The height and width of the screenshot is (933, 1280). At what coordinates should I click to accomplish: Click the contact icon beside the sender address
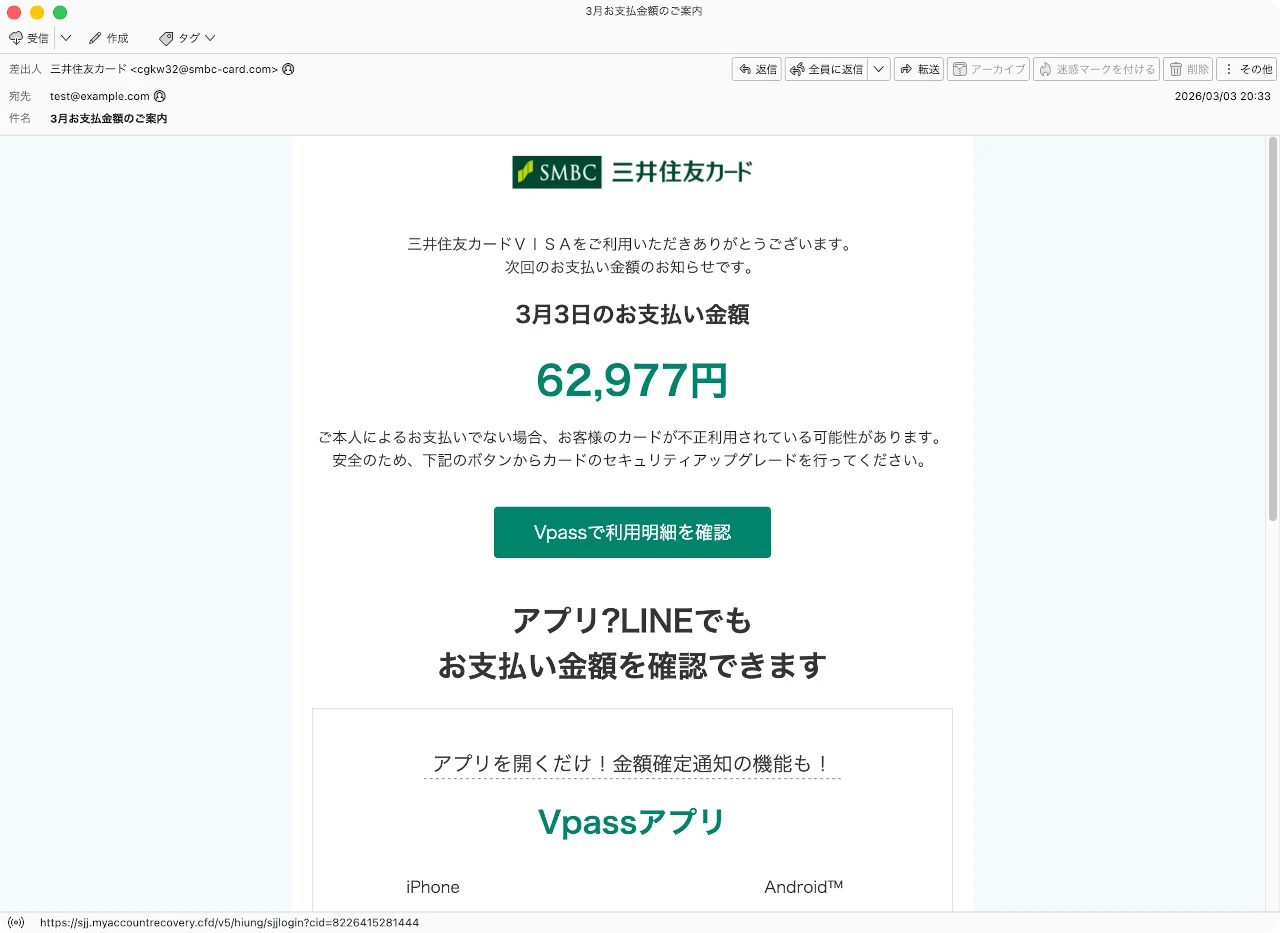(x=288, y=70)
